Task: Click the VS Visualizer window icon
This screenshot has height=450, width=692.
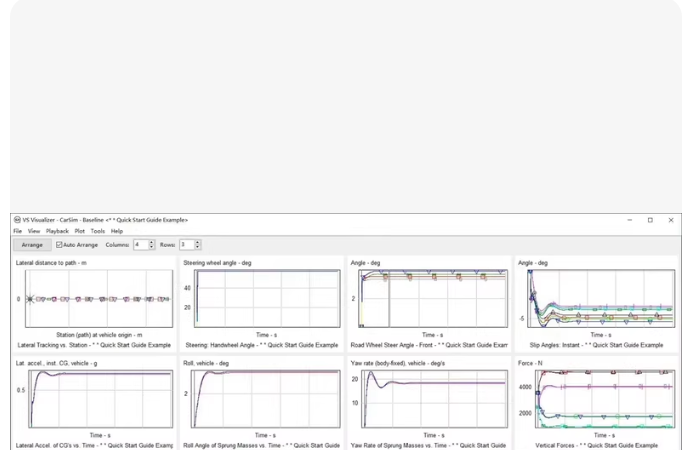Action: (x=17, y=220)
